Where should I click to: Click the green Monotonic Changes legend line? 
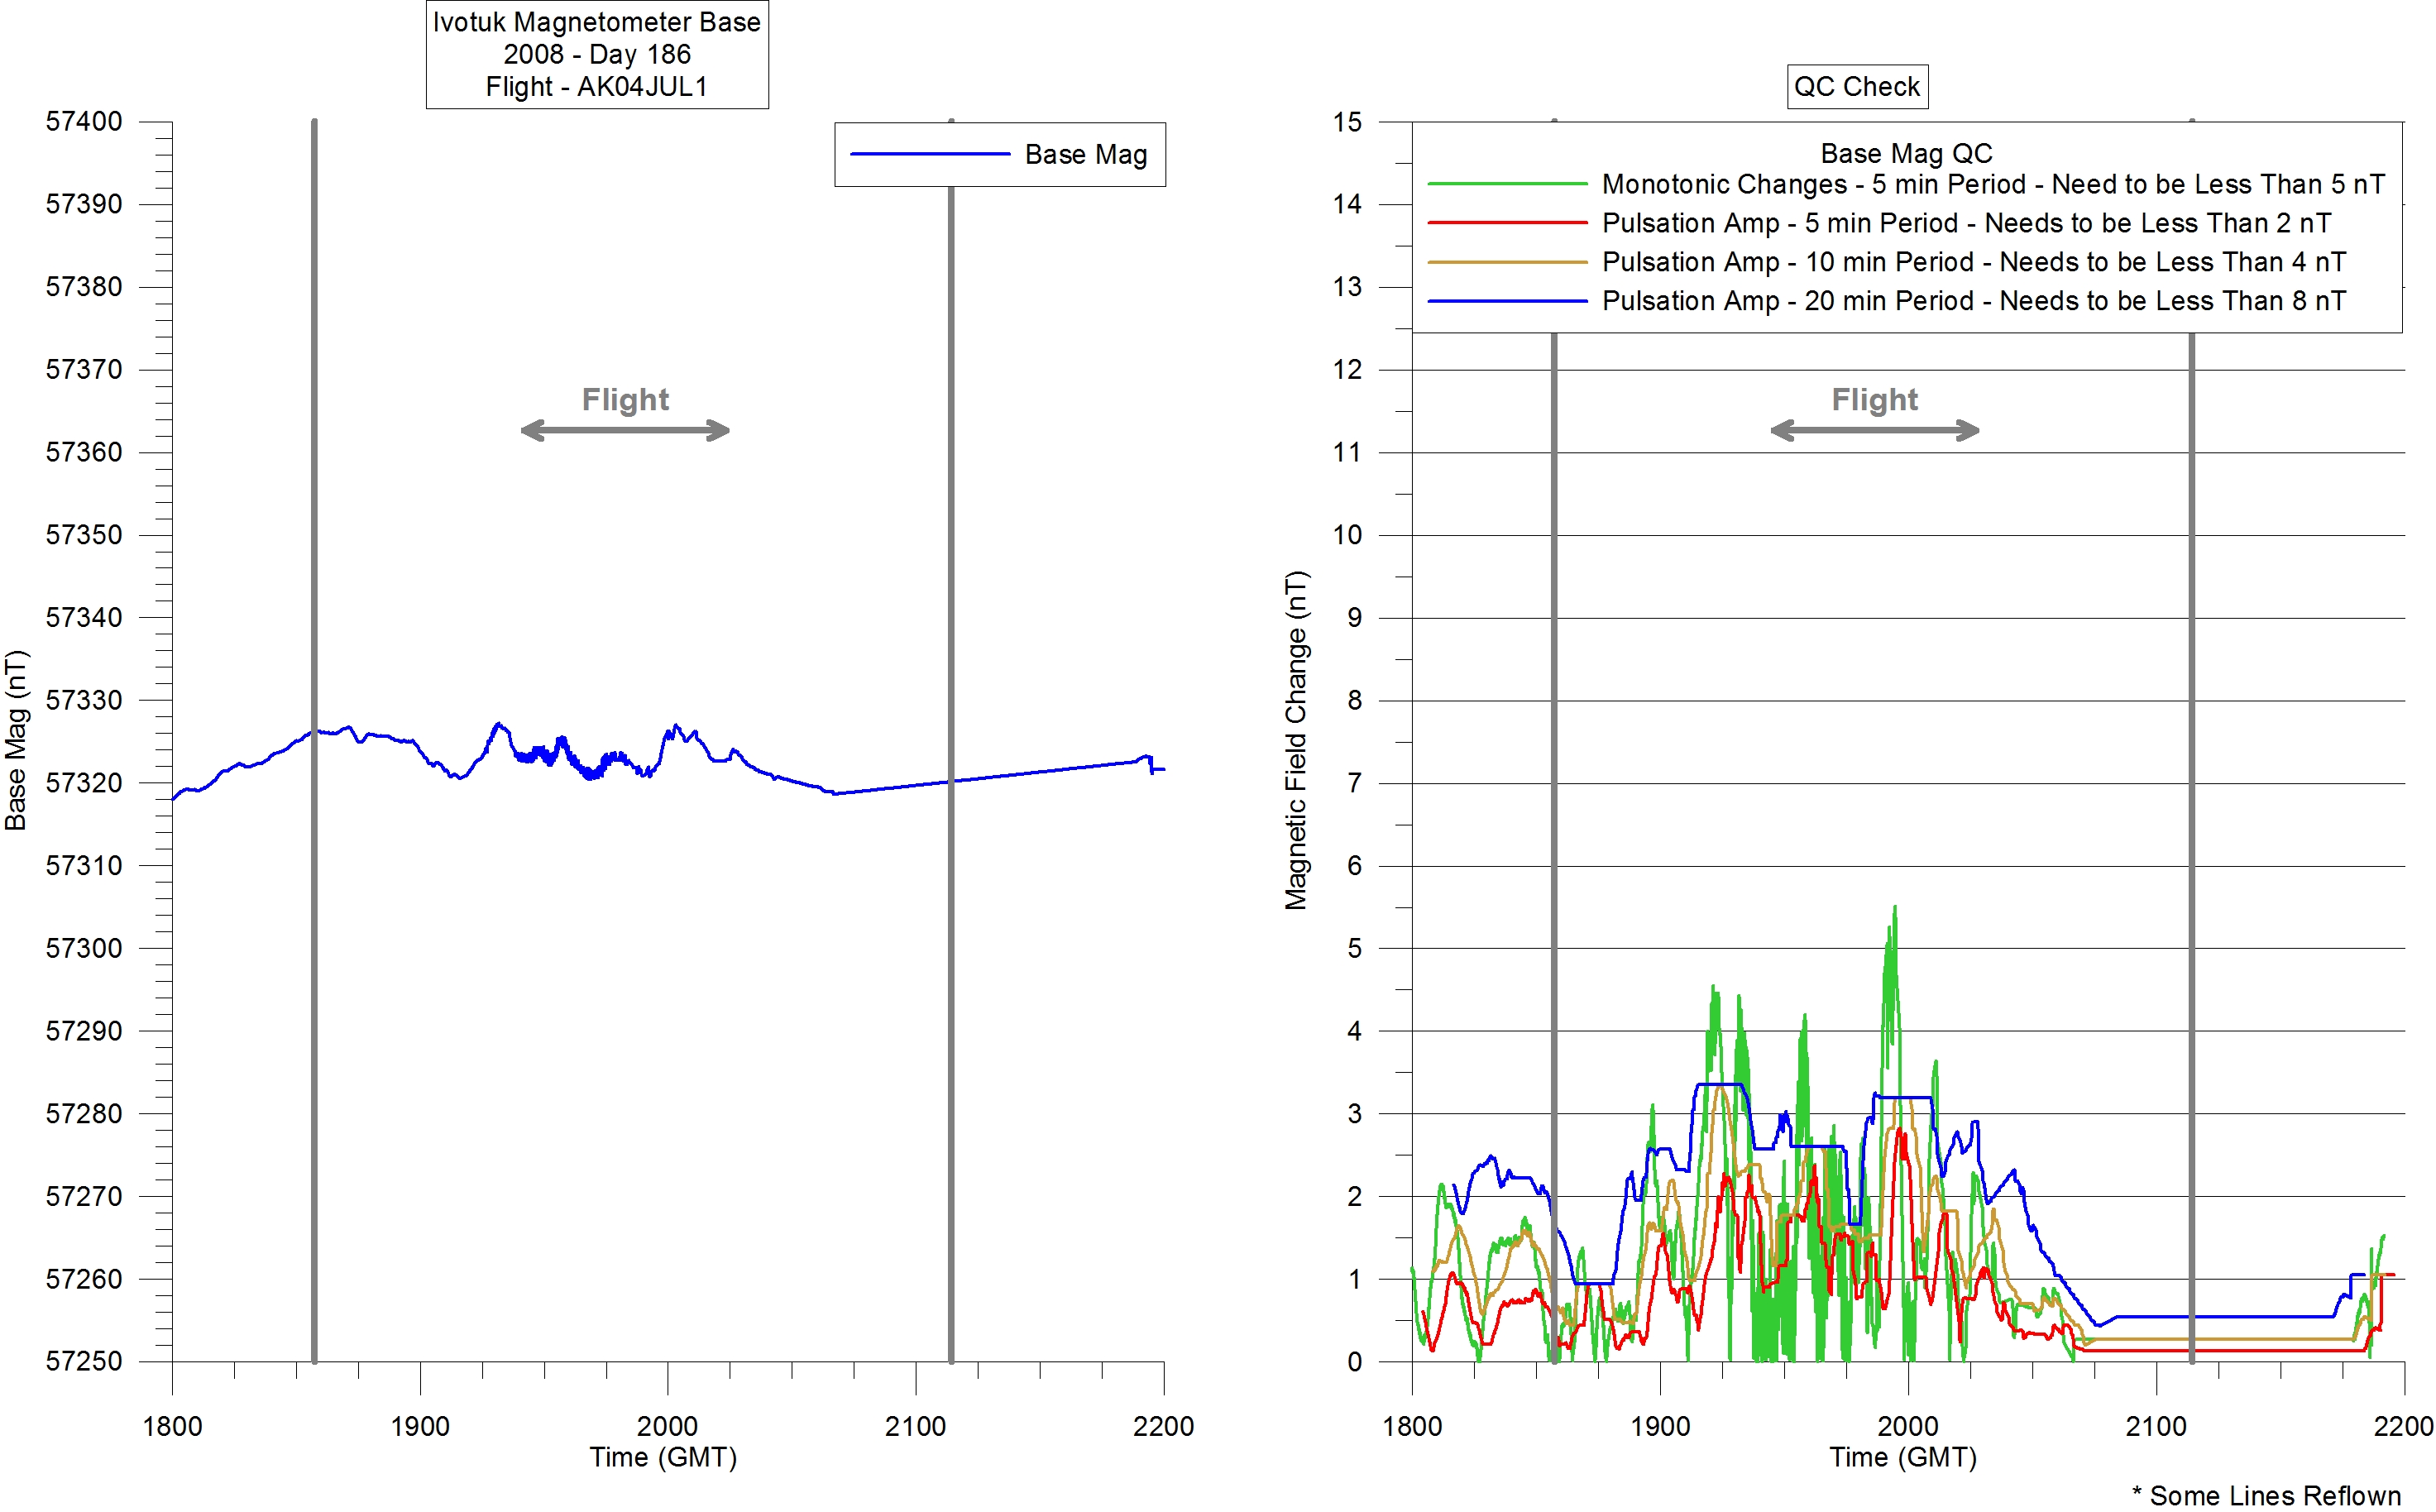[x=1507, y=184]
